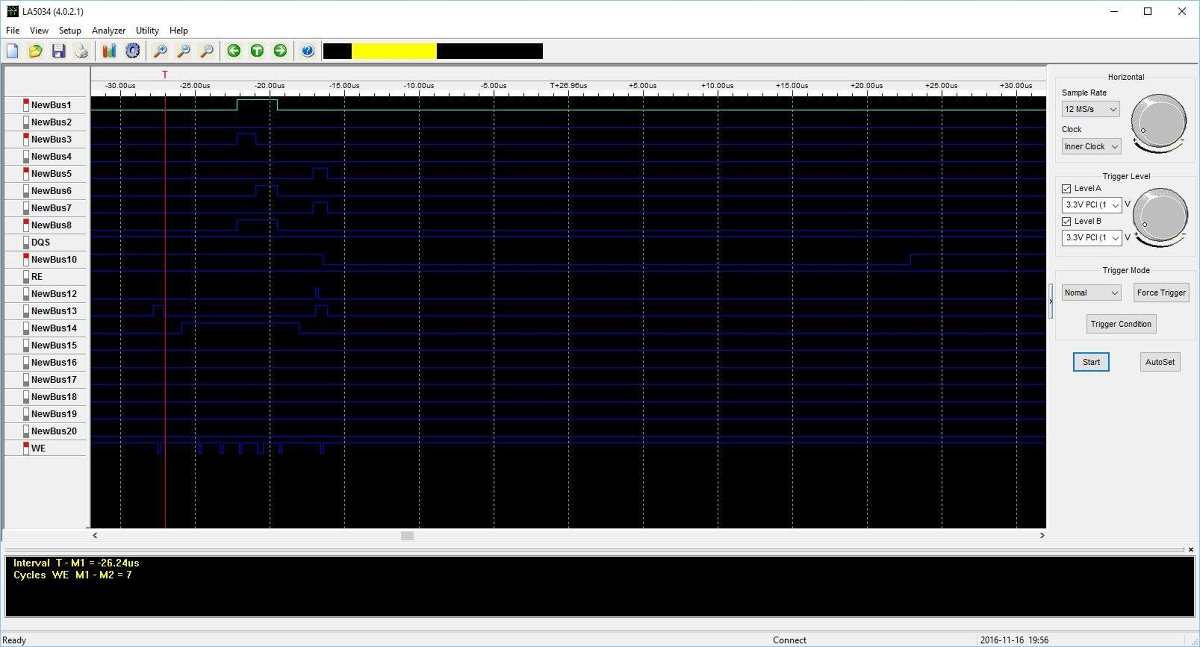Open settings via the gear icon
Image resolution: width=1200 pixels, height=647 pixels.
coord(132,51)
